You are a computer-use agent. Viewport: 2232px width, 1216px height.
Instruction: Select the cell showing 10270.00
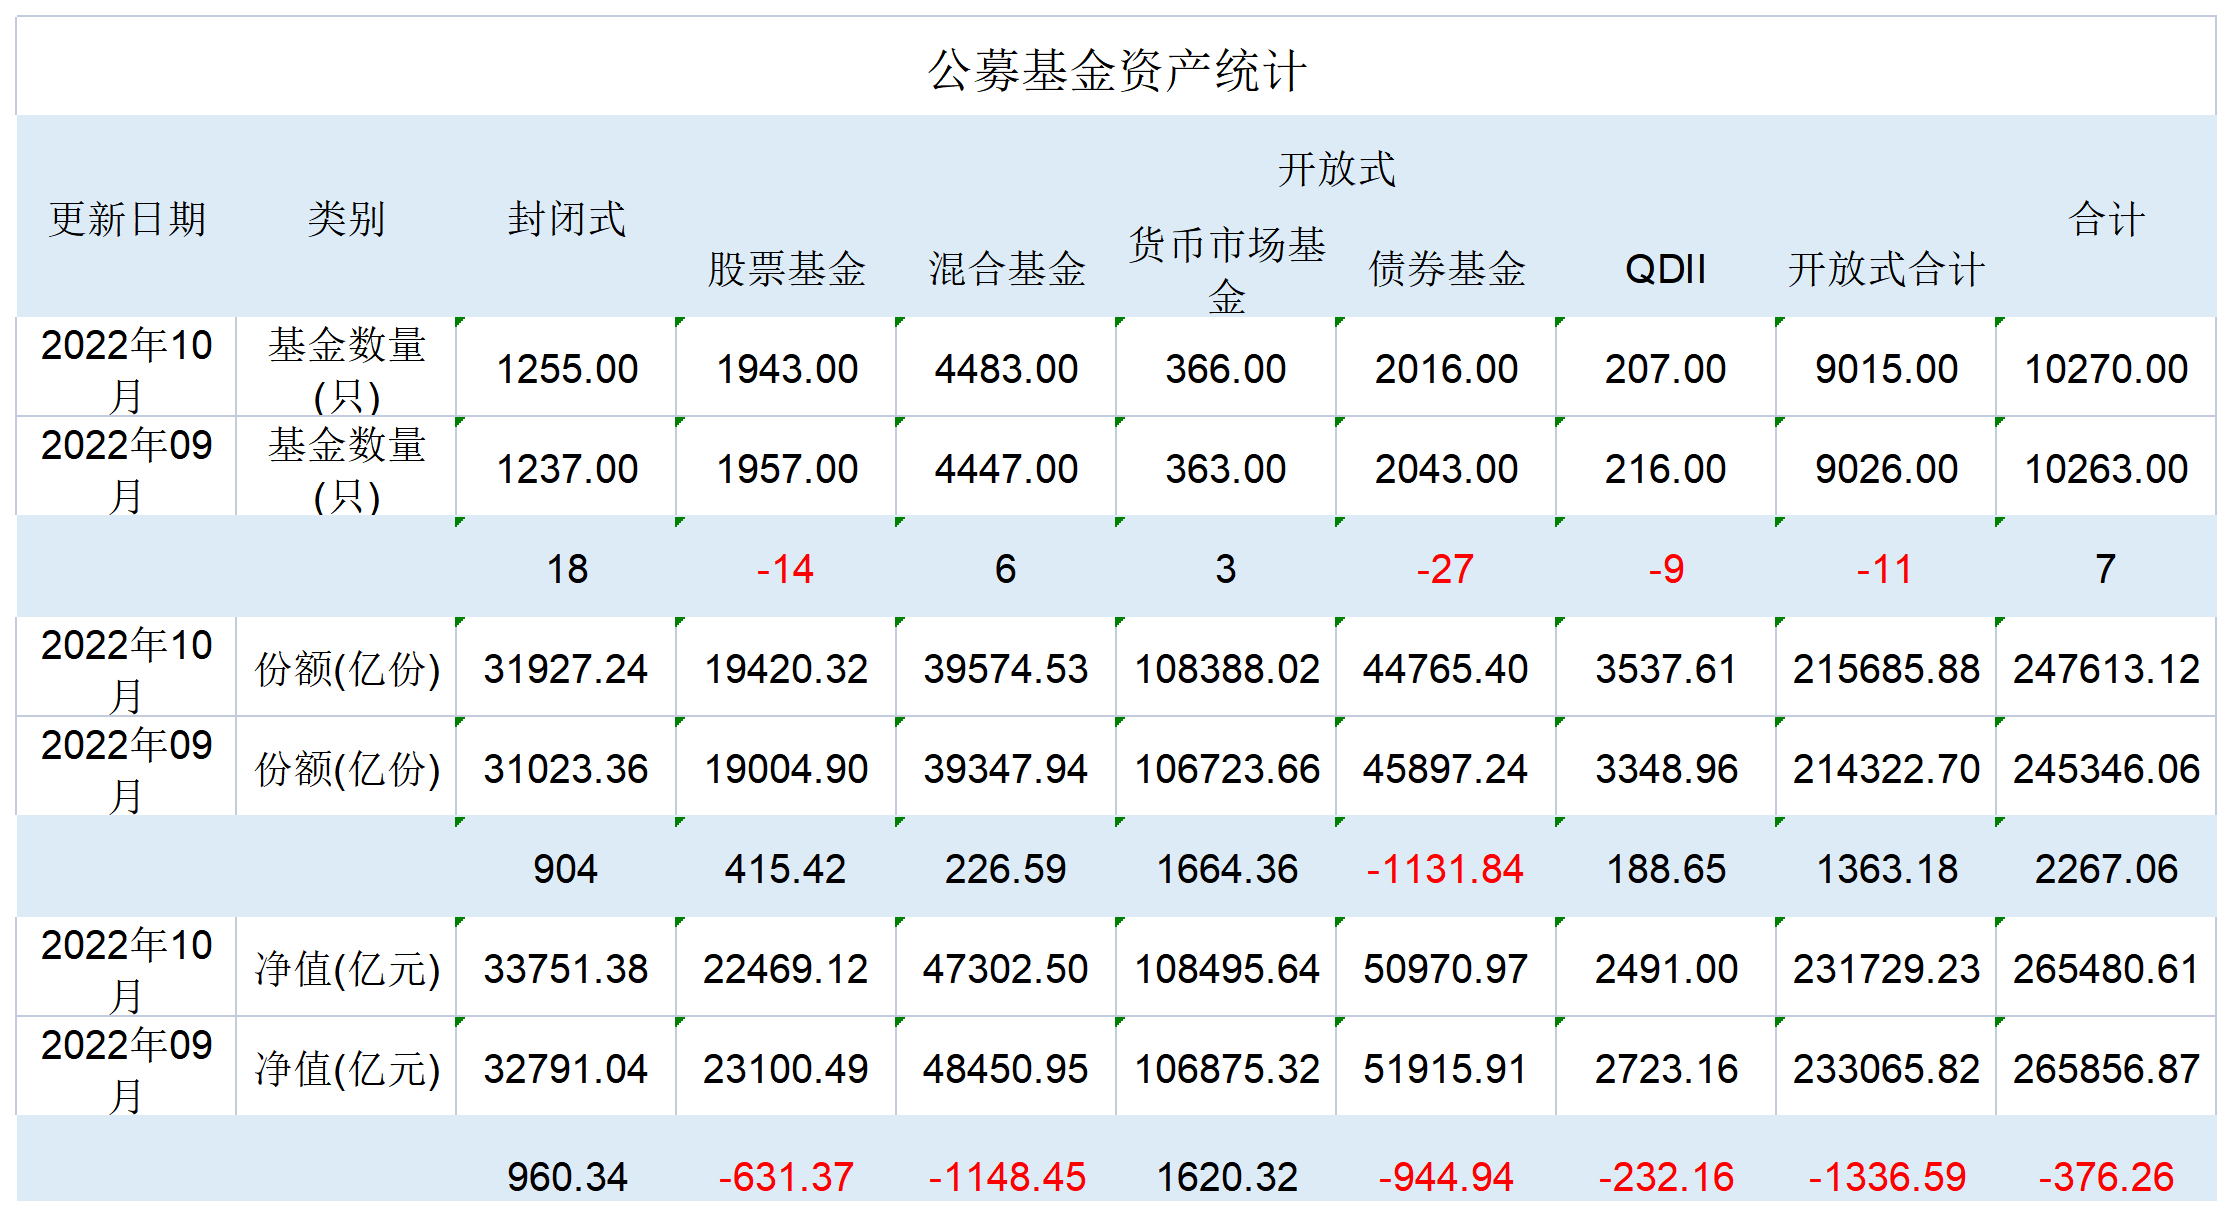pyautogui.click(x=2106, y=369)
